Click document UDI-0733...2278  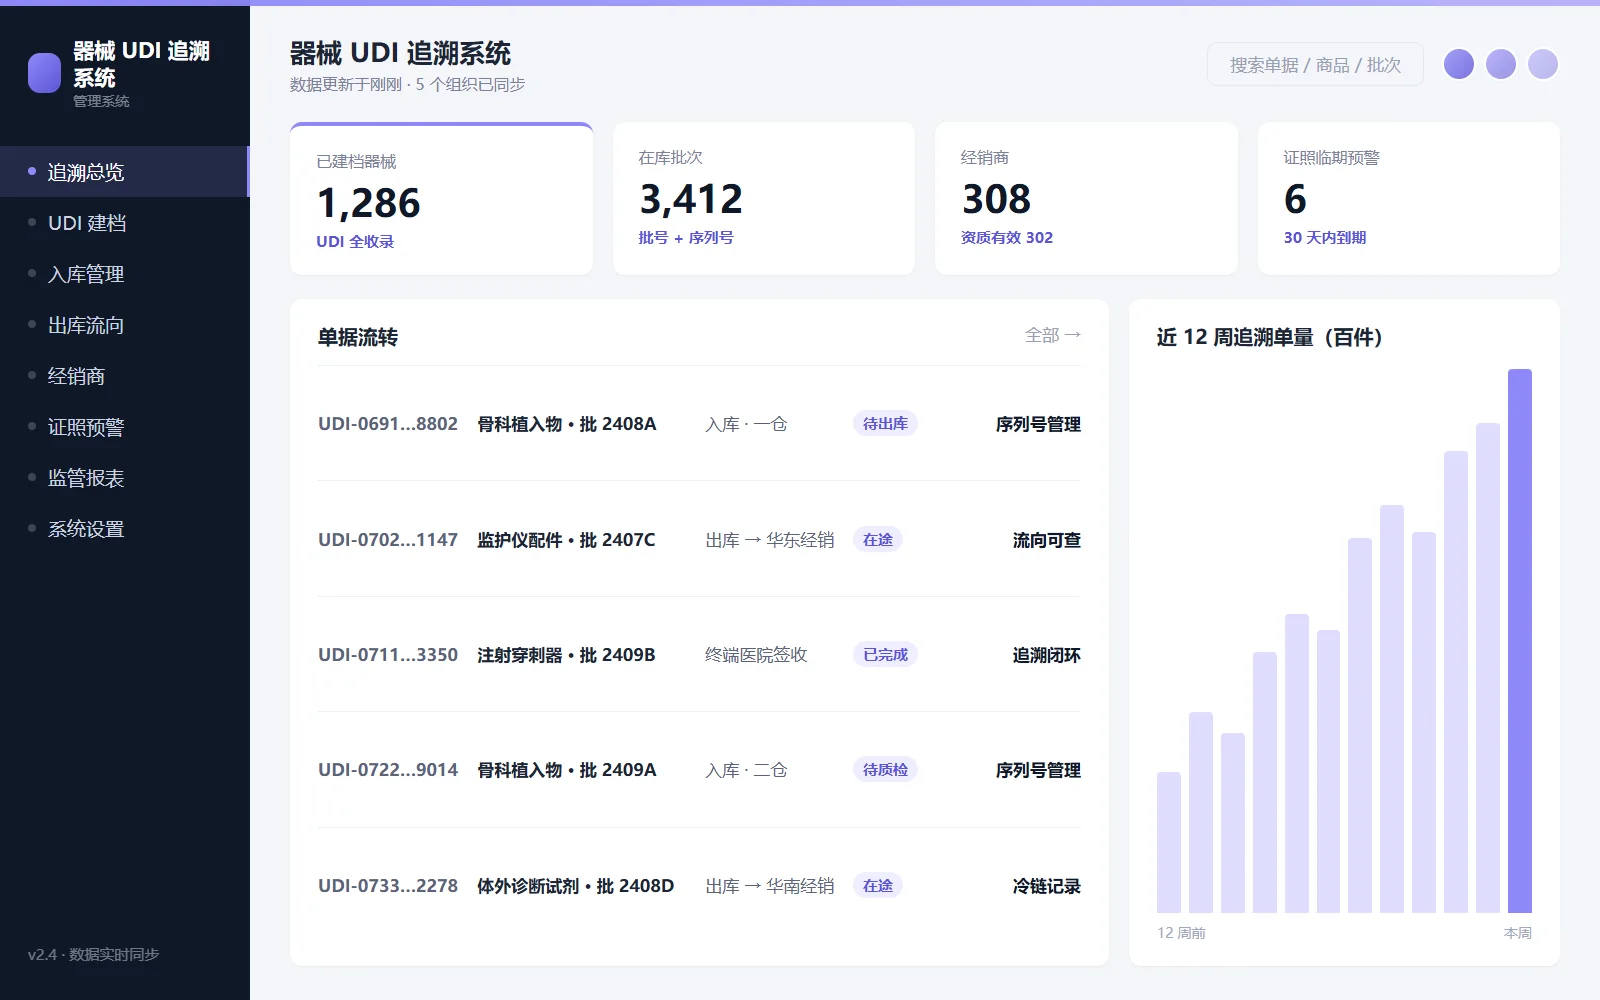(x=388, y=886)
